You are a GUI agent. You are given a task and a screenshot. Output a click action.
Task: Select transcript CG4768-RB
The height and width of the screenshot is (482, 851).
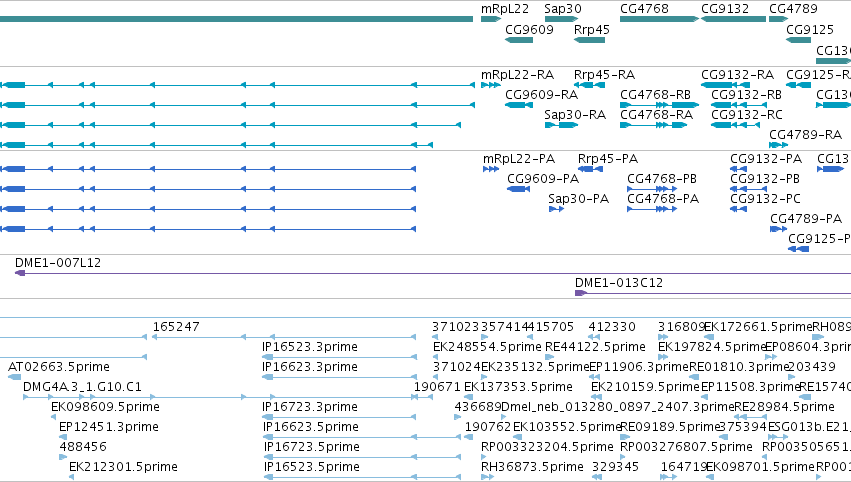(656, 95)
